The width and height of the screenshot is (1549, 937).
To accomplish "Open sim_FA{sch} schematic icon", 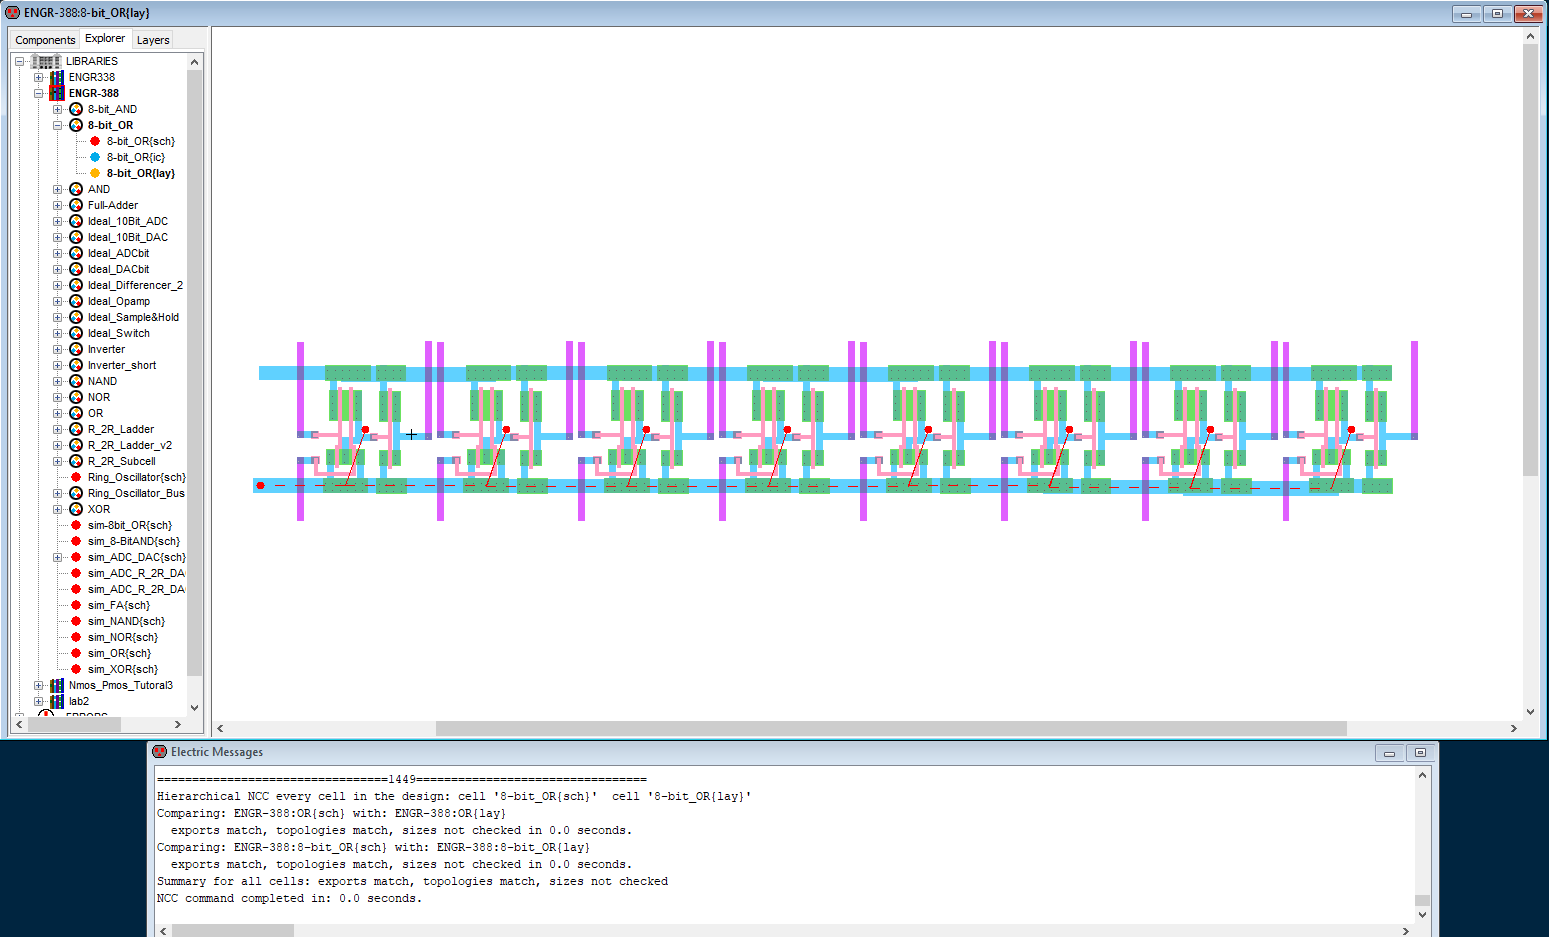I will pyautogui.click(x=76, y=605).
